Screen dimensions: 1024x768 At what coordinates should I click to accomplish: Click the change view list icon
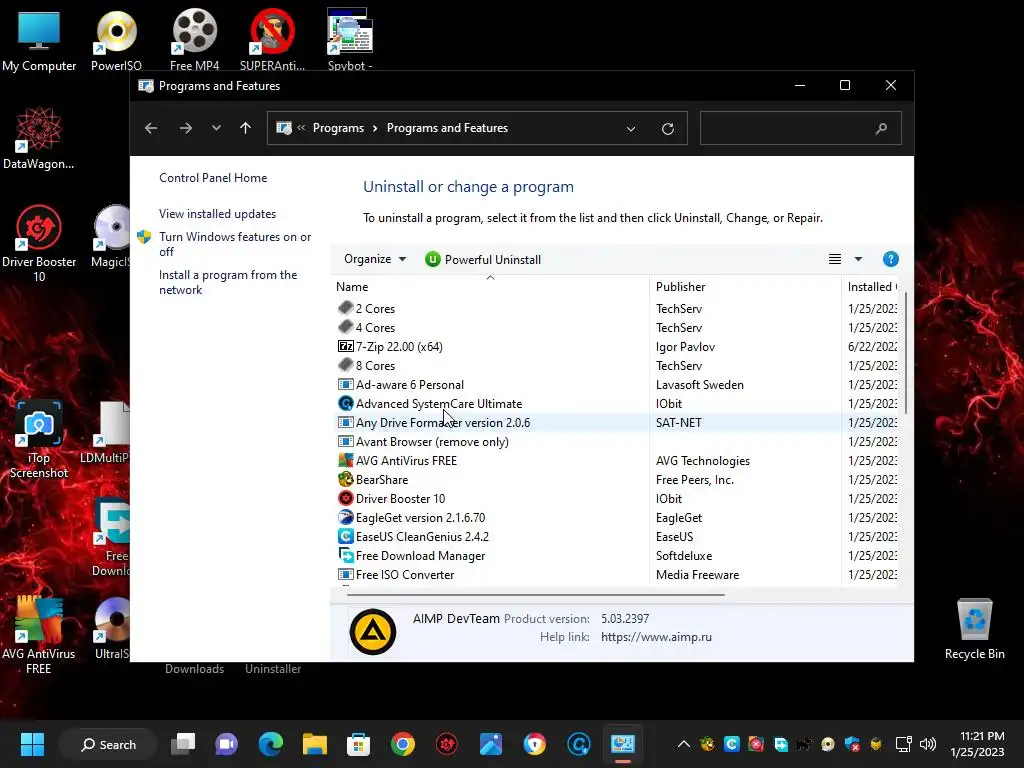[835, 259]
